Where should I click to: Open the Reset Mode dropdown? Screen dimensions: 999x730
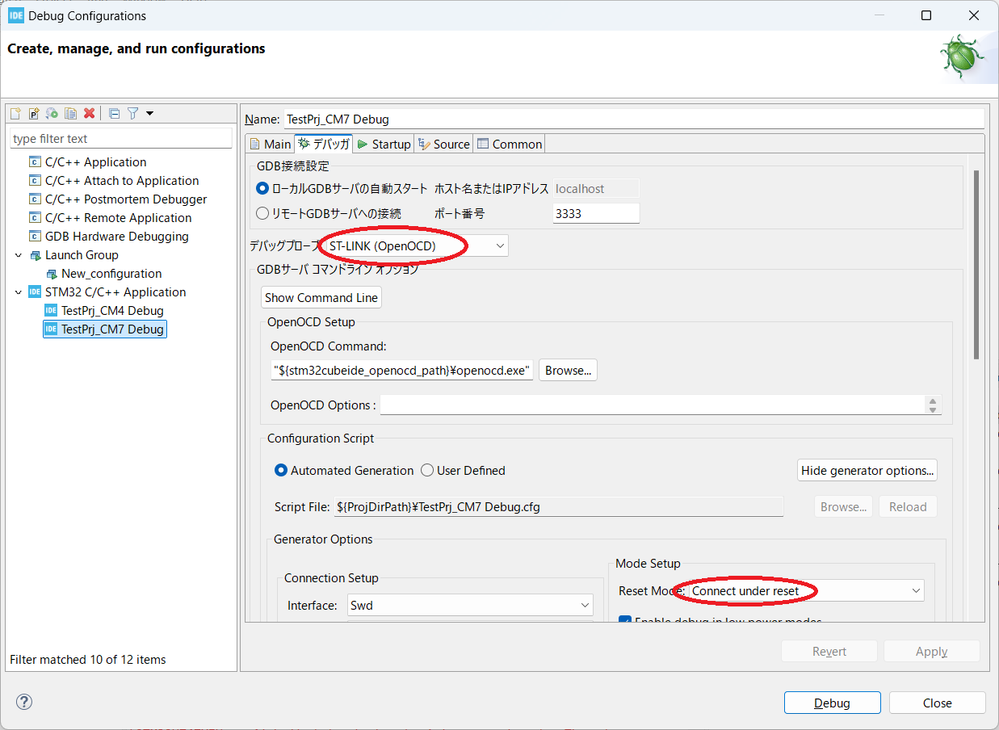tap(805, 591)
